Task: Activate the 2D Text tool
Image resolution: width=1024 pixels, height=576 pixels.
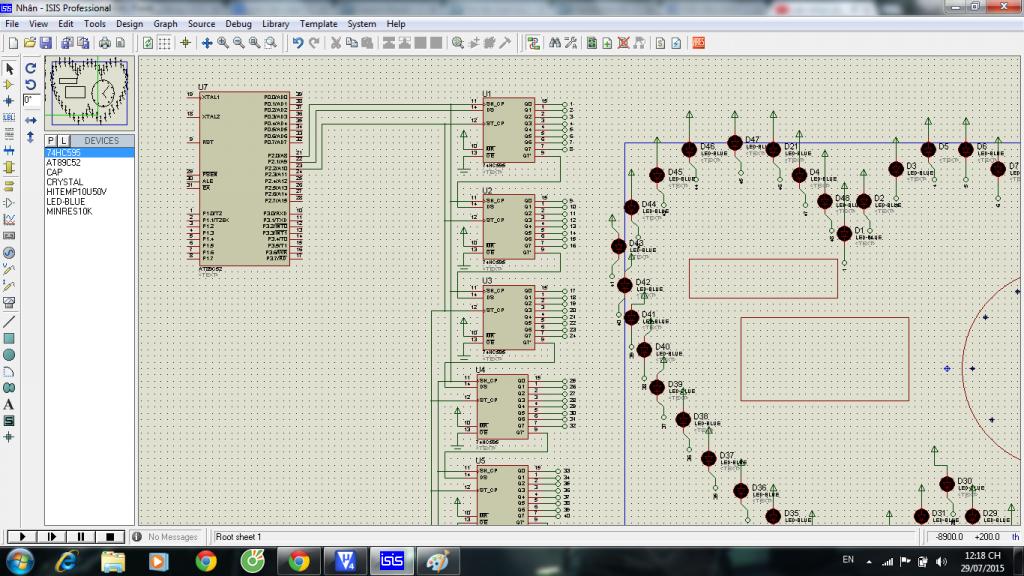Action: pos(9,404)
